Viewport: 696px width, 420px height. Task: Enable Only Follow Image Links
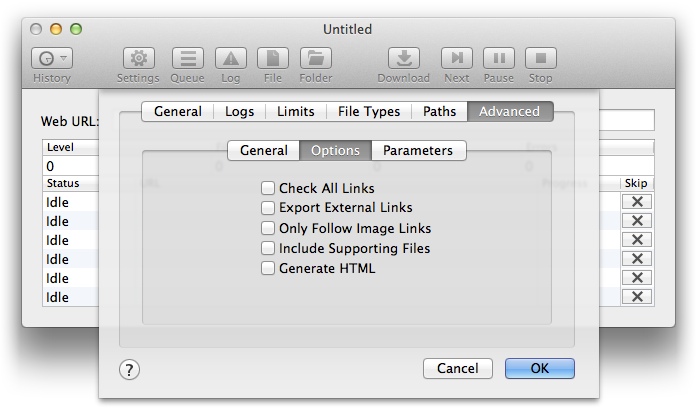[x=268, y=228]
